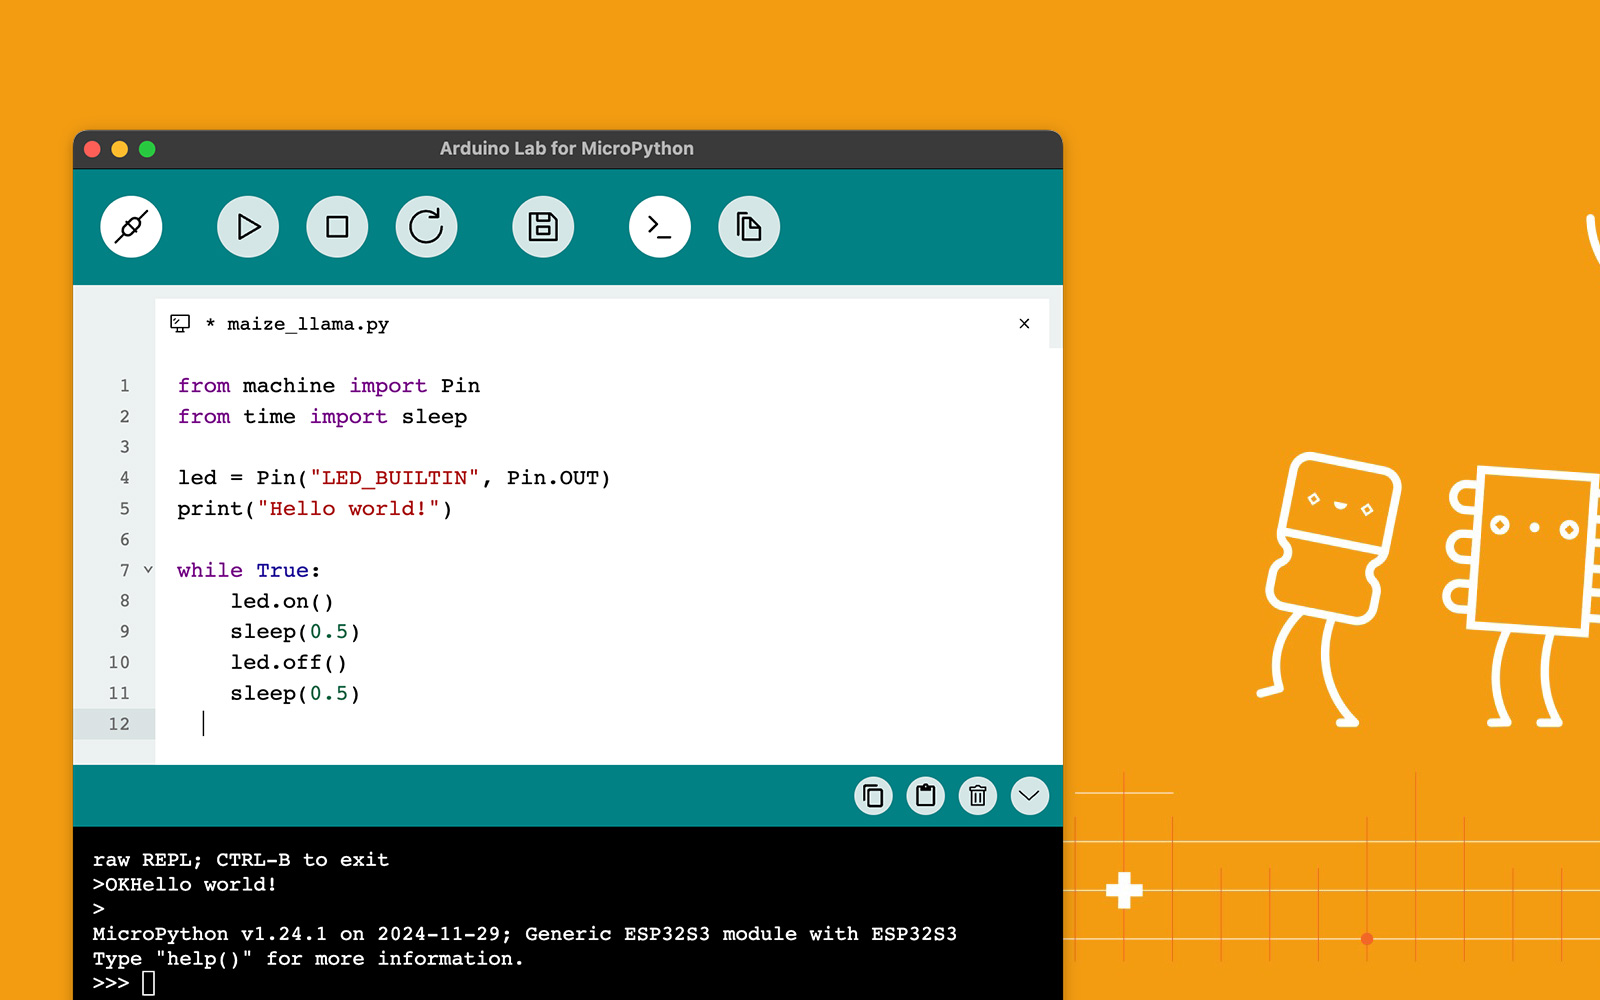1600x1000 pixels.
Task: Click "raw REPL; CTRL-B to exit" terminal text
Action: coord(241,860)
